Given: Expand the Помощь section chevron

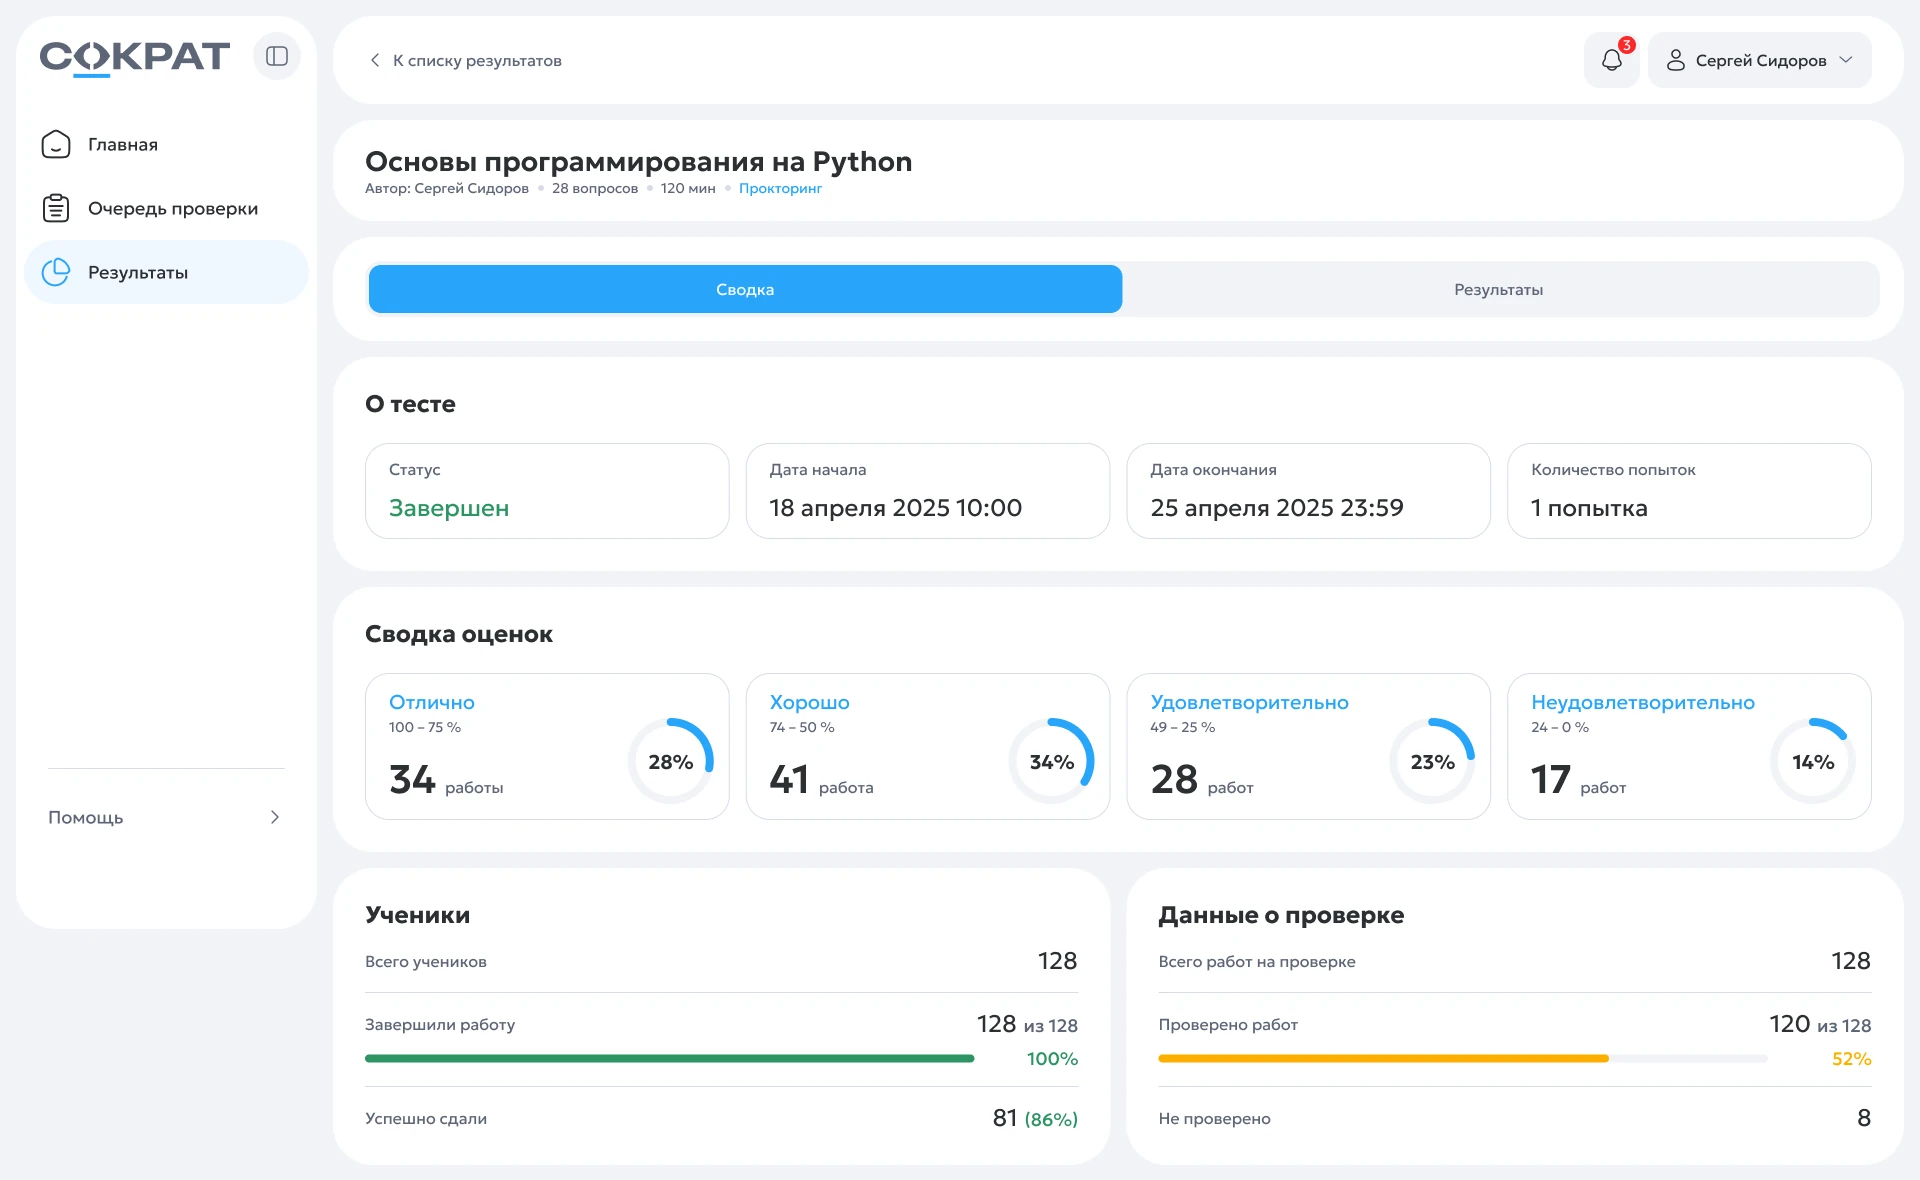Looking at the screenshot, I should click(275, 817).
